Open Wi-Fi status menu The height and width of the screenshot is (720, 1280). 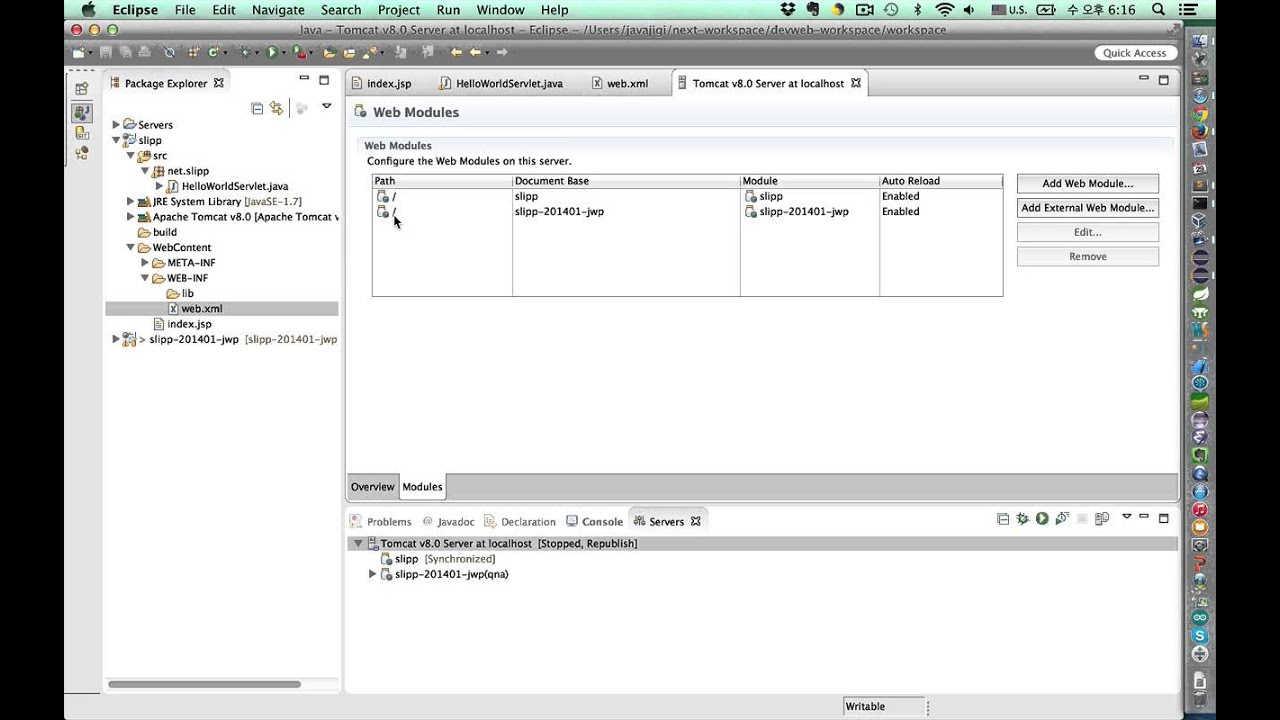pyautogui.click(x=944, y=10)
